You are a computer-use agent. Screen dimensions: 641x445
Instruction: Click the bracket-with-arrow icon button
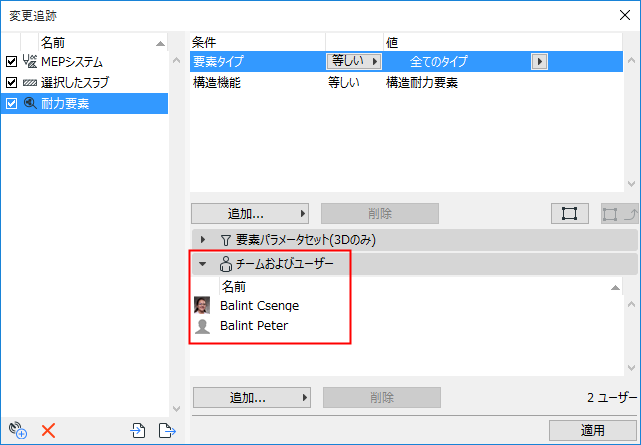pos(620,213)
